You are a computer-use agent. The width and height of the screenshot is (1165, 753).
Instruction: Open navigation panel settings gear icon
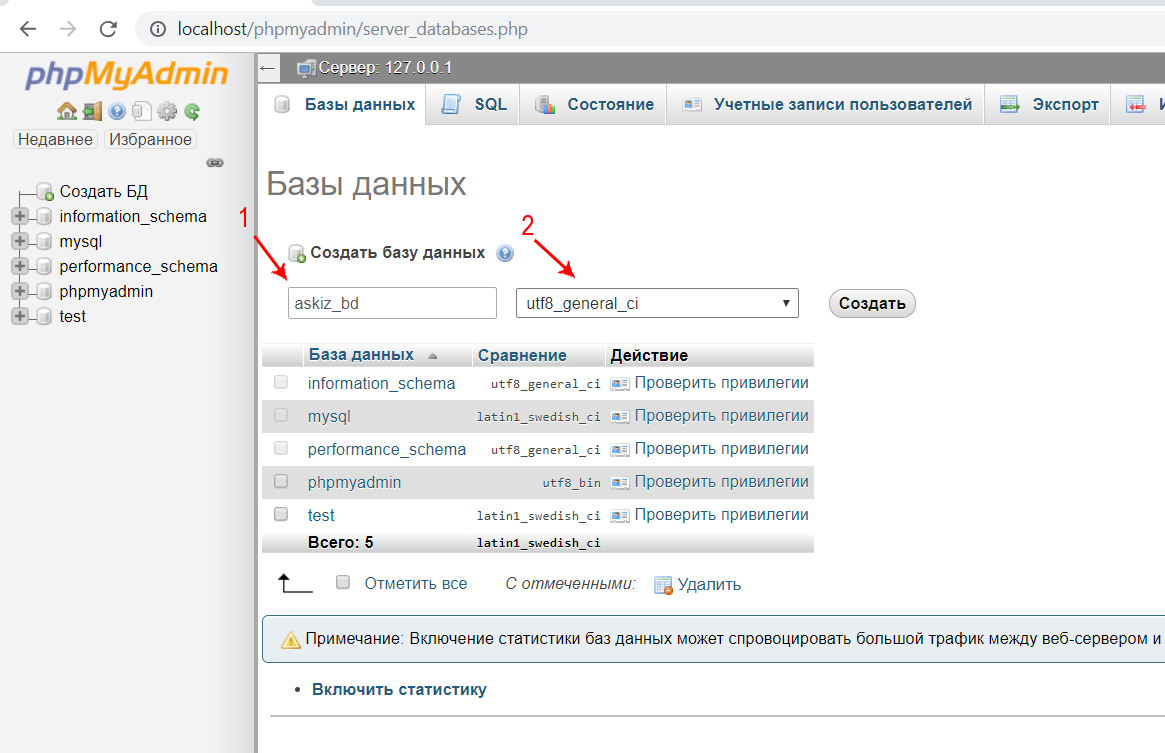point(167,111)
